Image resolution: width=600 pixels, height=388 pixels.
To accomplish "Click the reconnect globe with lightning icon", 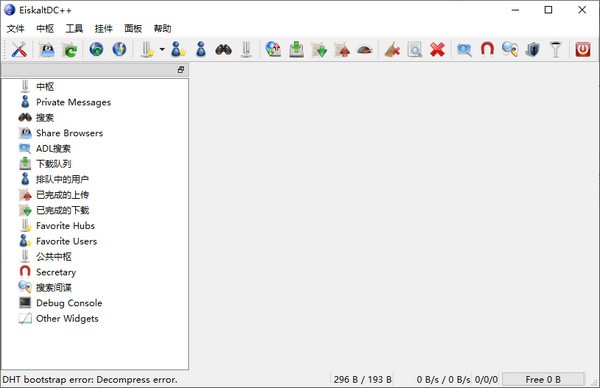I will tap(119, 49).
